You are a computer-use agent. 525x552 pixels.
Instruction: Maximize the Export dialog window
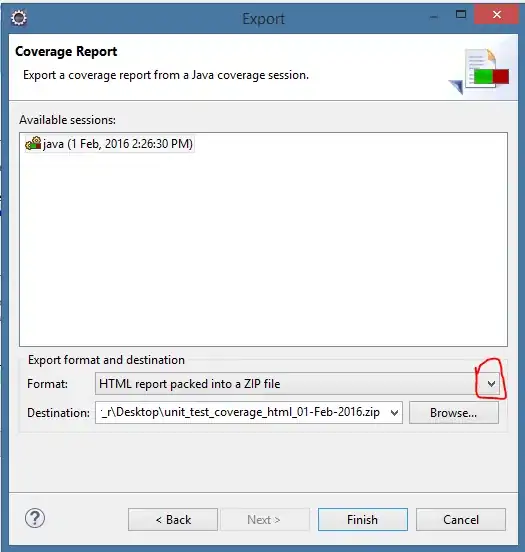(x=461, y=15)
